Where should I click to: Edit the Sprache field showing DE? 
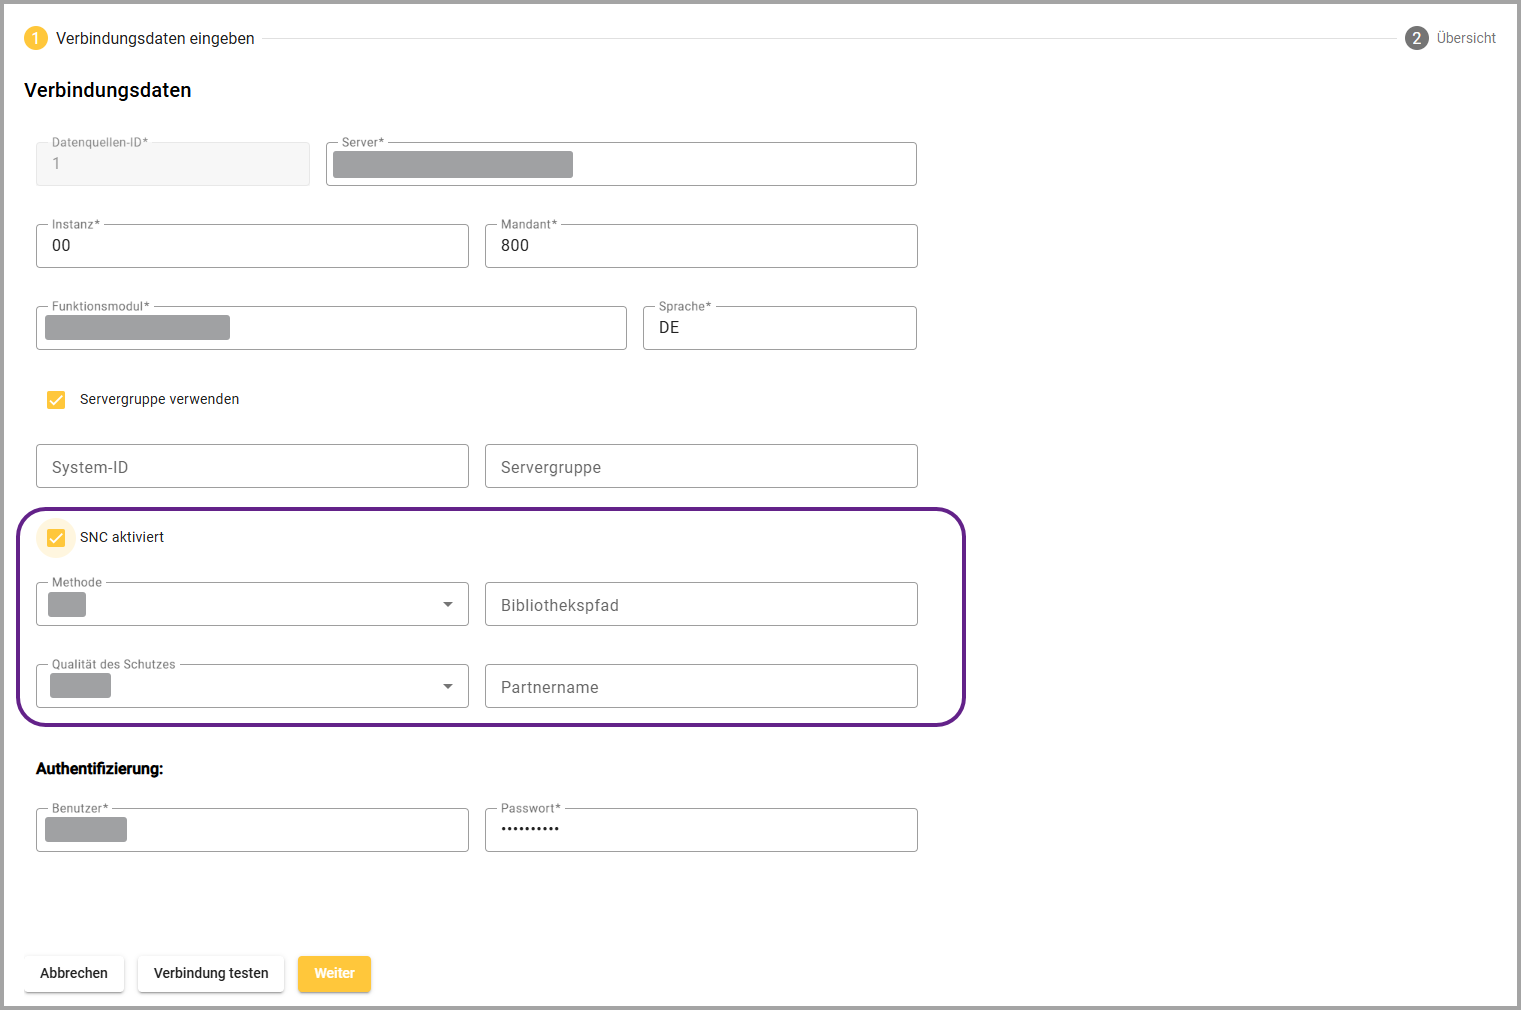780,328
